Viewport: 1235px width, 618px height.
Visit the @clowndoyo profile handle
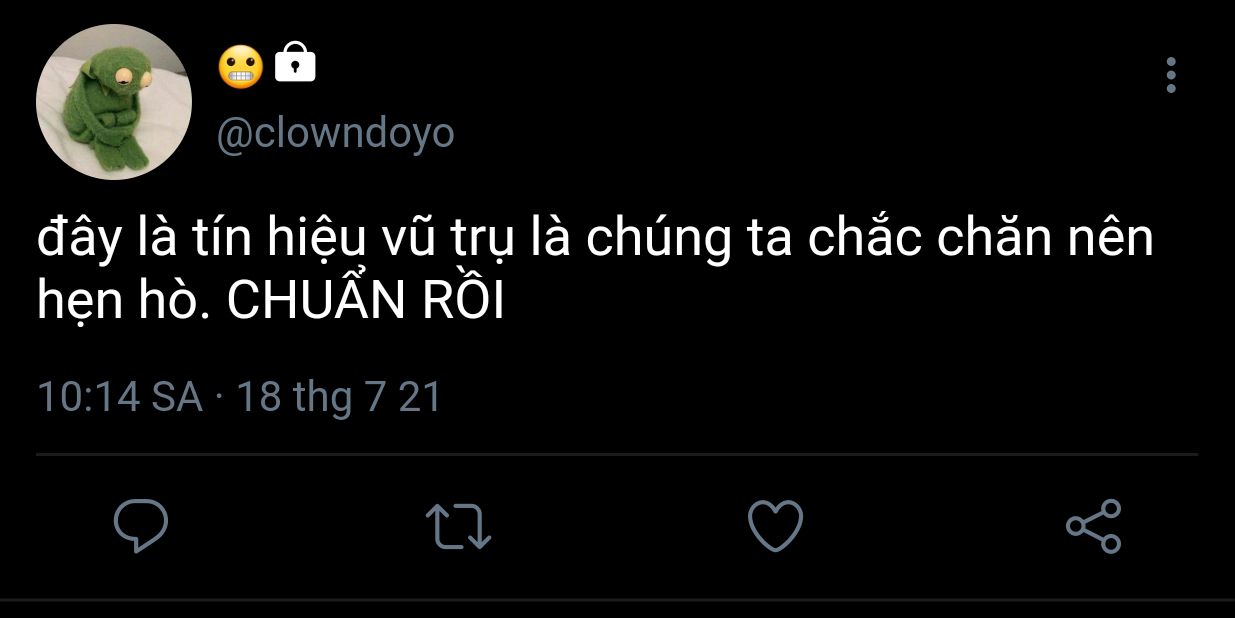pyautogui.click(x=335, y=133)
